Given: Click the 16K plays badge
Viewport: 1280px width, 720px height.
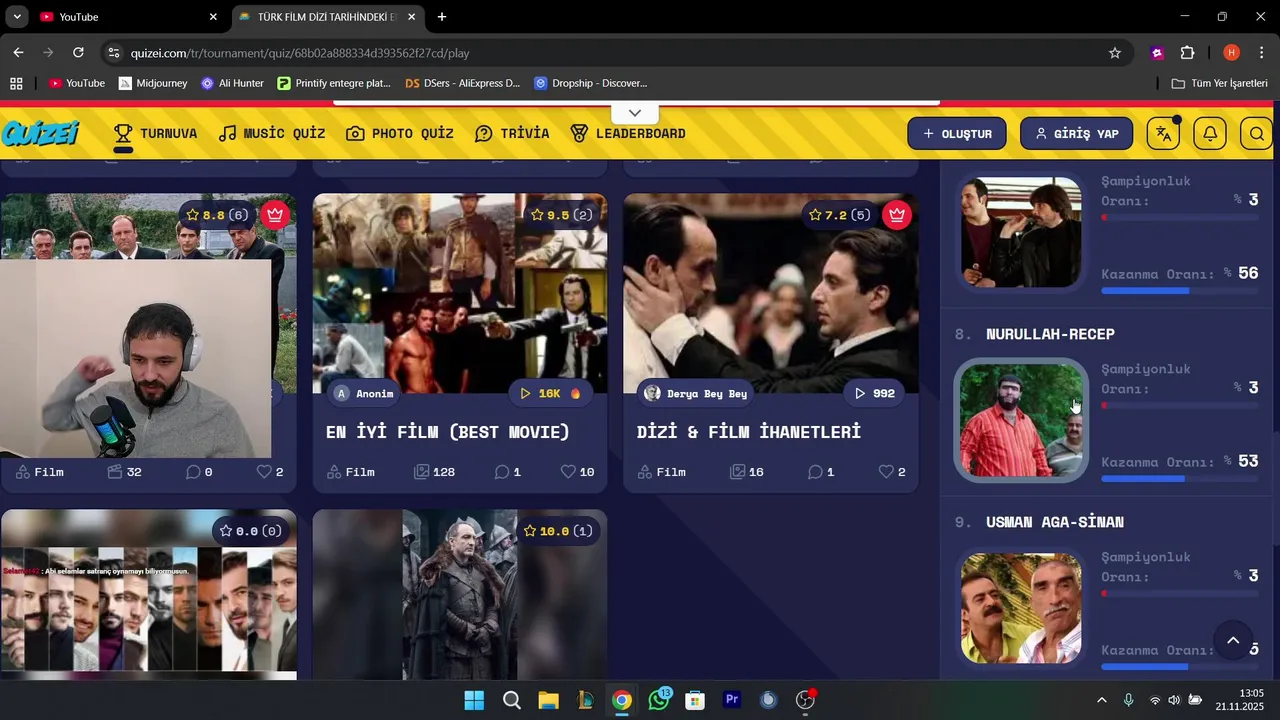Looking at the screenshot, I should [x=550, y=393].
